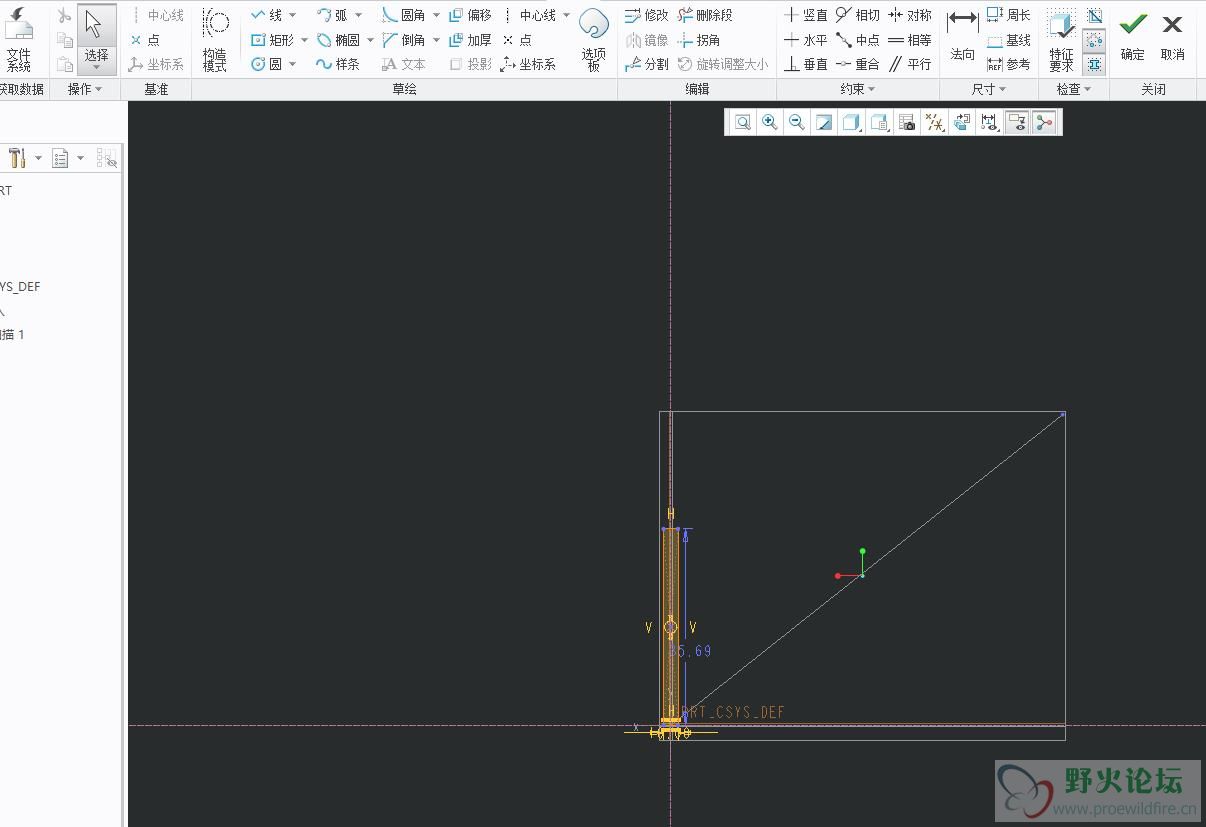Viewport: 1206px width, 827px height.
Task: Select the 椭圆 ellipse tool
Action: tap(338, 40)
